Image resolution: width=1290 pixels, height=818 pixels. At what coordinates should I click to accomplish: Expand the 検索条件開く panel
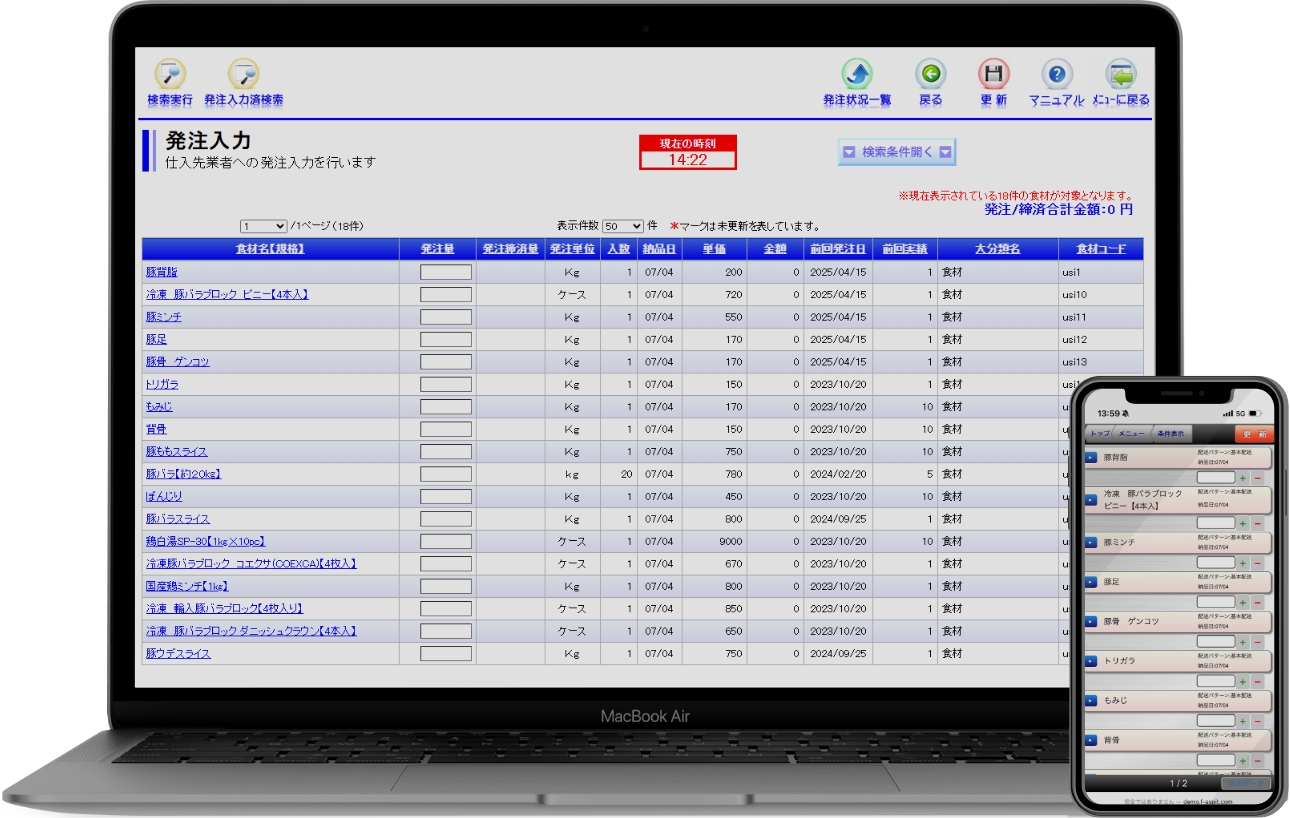coord(897,152)
